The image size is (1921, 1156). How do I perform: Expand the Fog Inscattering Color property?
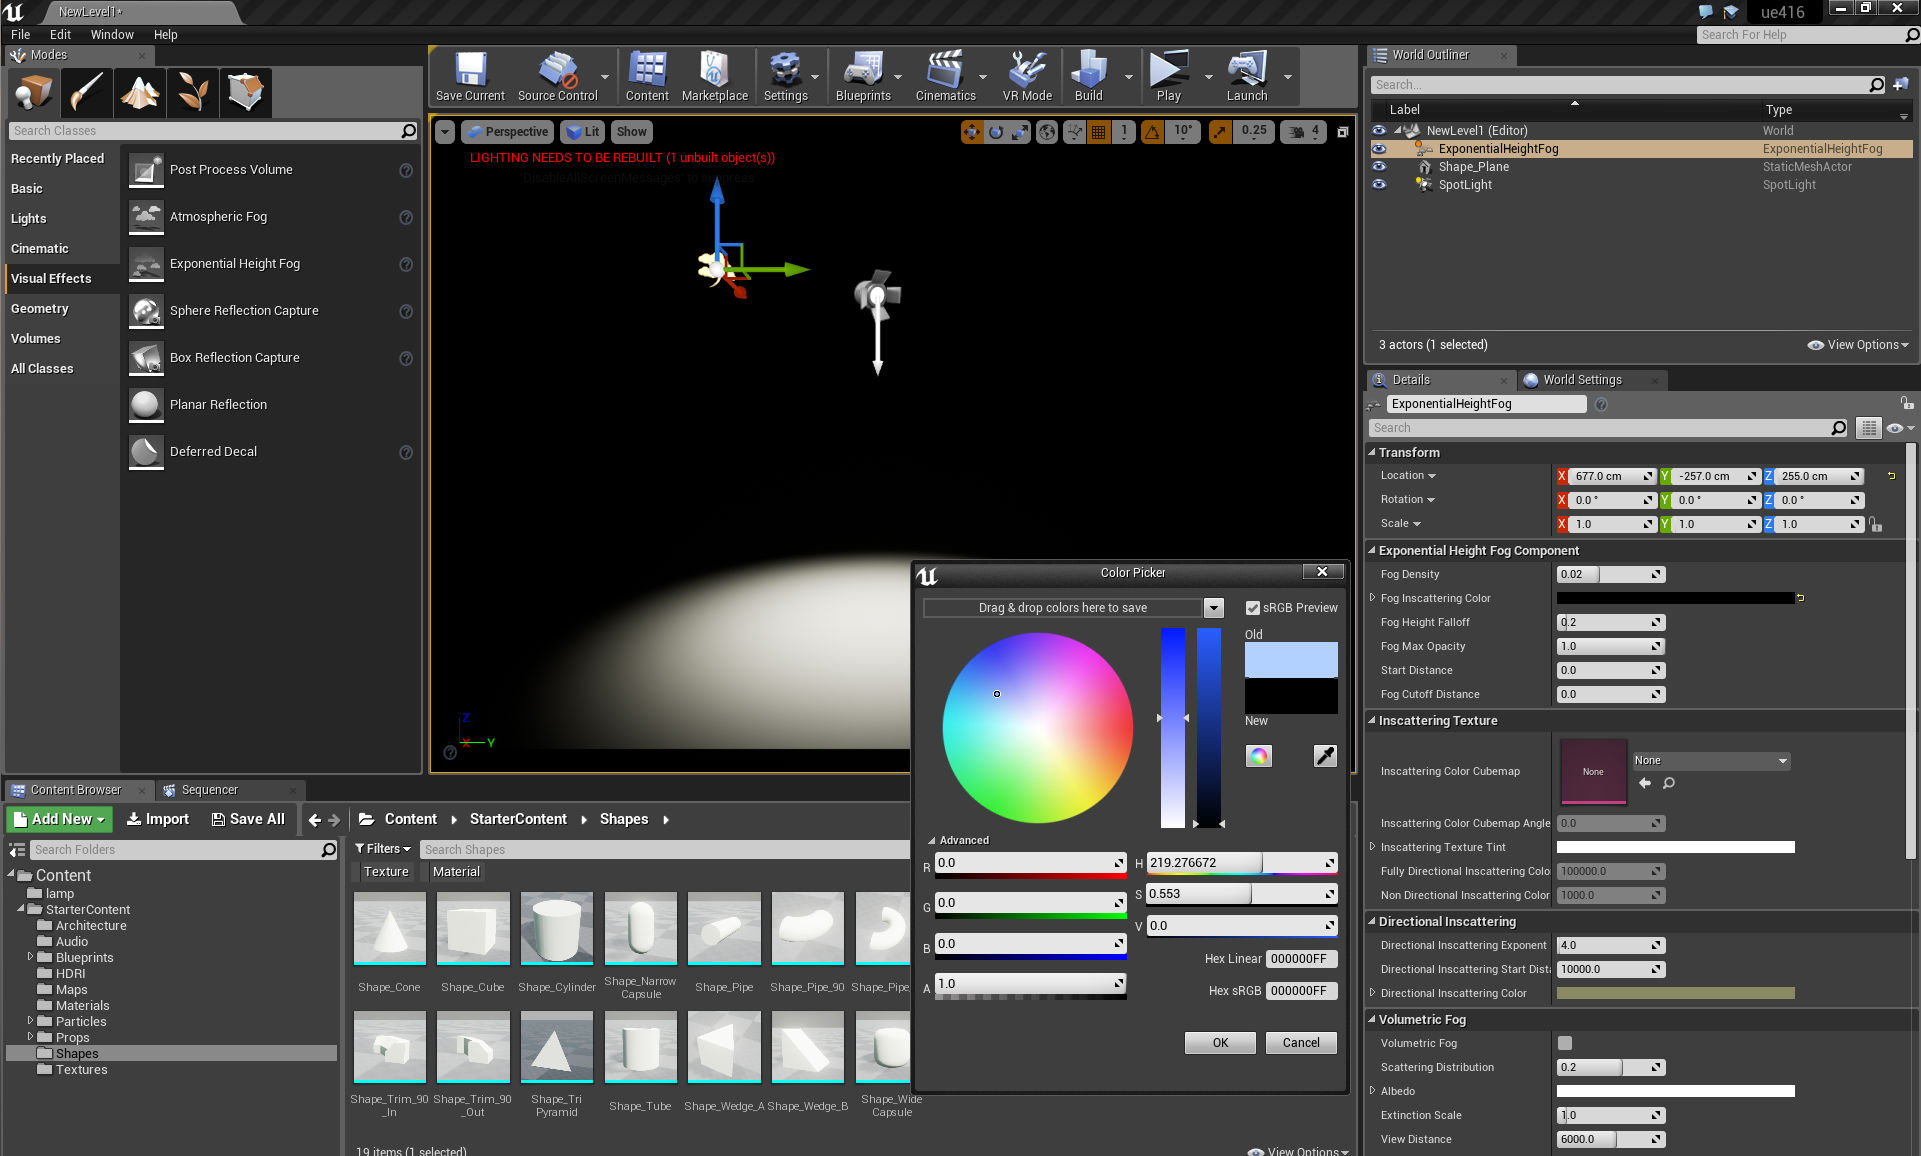1372,598
